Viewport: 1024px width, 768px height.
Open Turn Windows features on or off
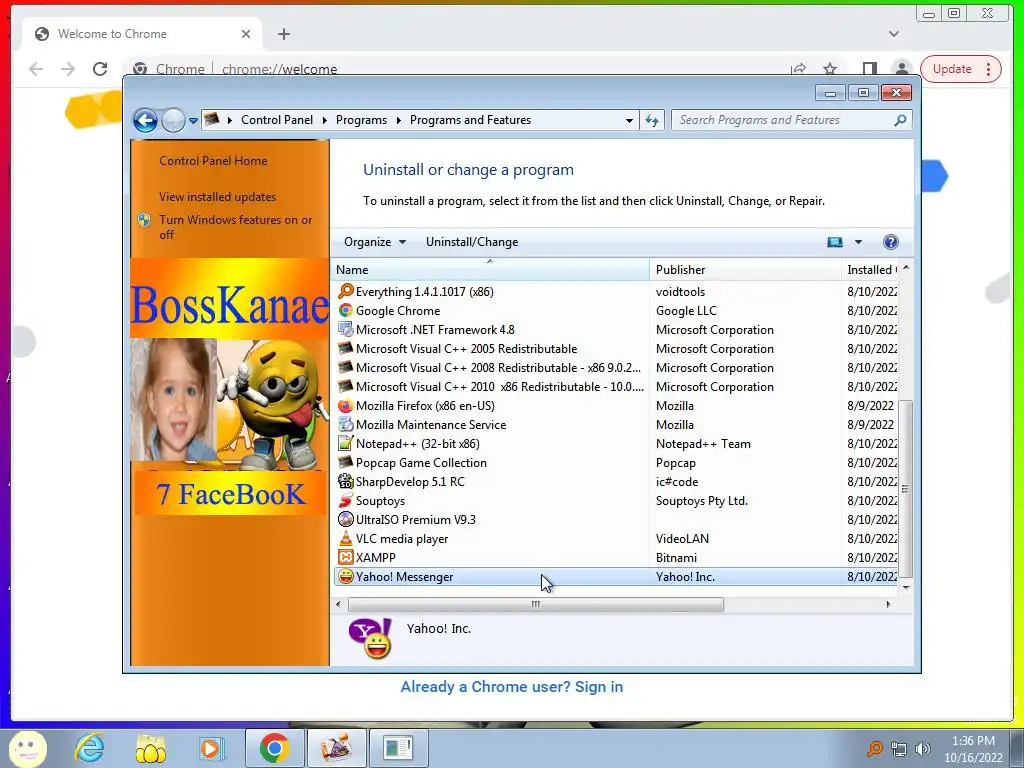(x=236, y=227)
